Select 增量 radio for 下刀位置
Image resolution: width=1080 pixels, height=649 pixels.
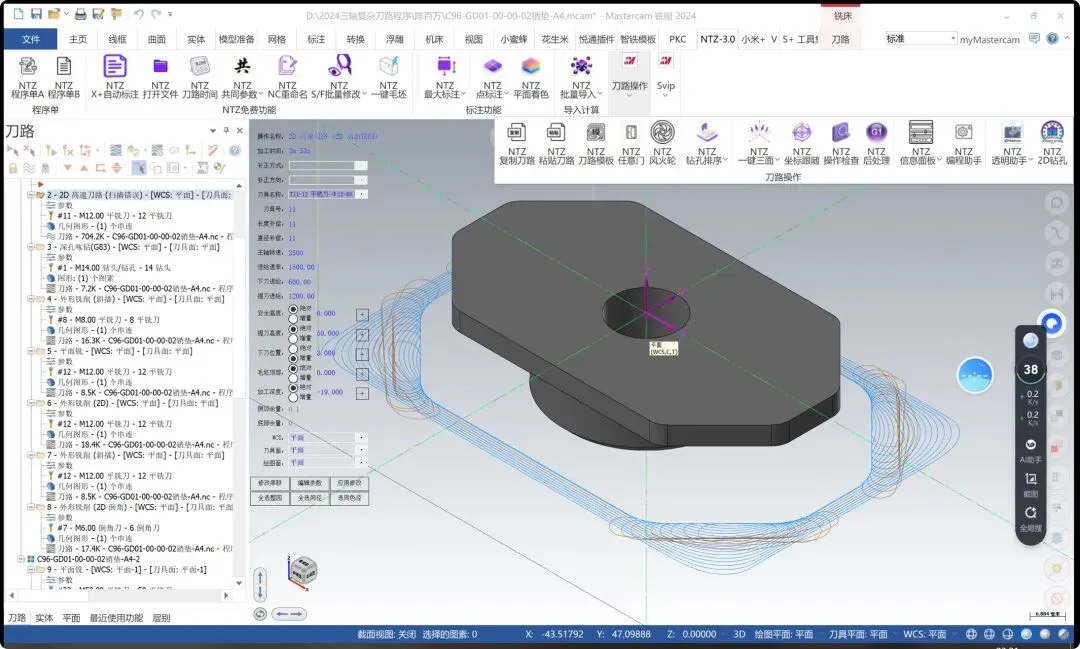click(x=293, y=358)
